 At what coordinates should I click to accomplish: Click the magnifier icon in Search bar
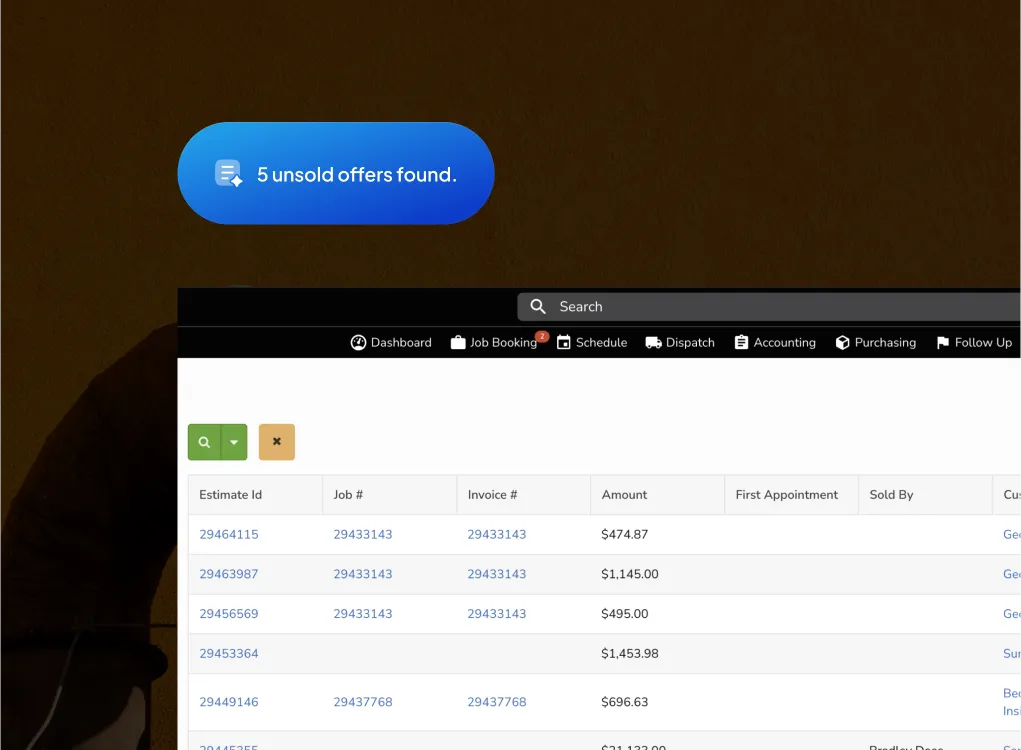538,307
